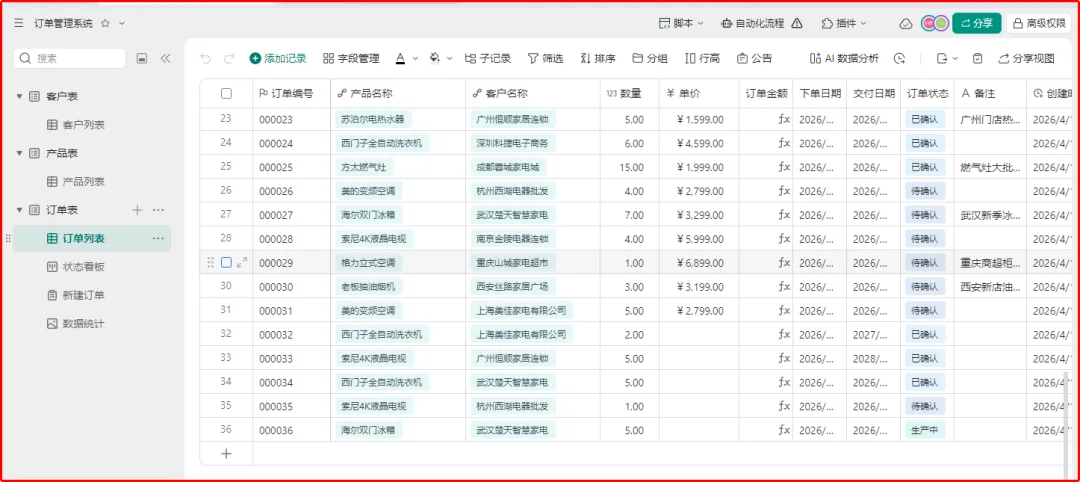Viewport: 1080px width, 482px height.
Task: Click the 生产中 status tag in row 000036
Action: (924, 430)
